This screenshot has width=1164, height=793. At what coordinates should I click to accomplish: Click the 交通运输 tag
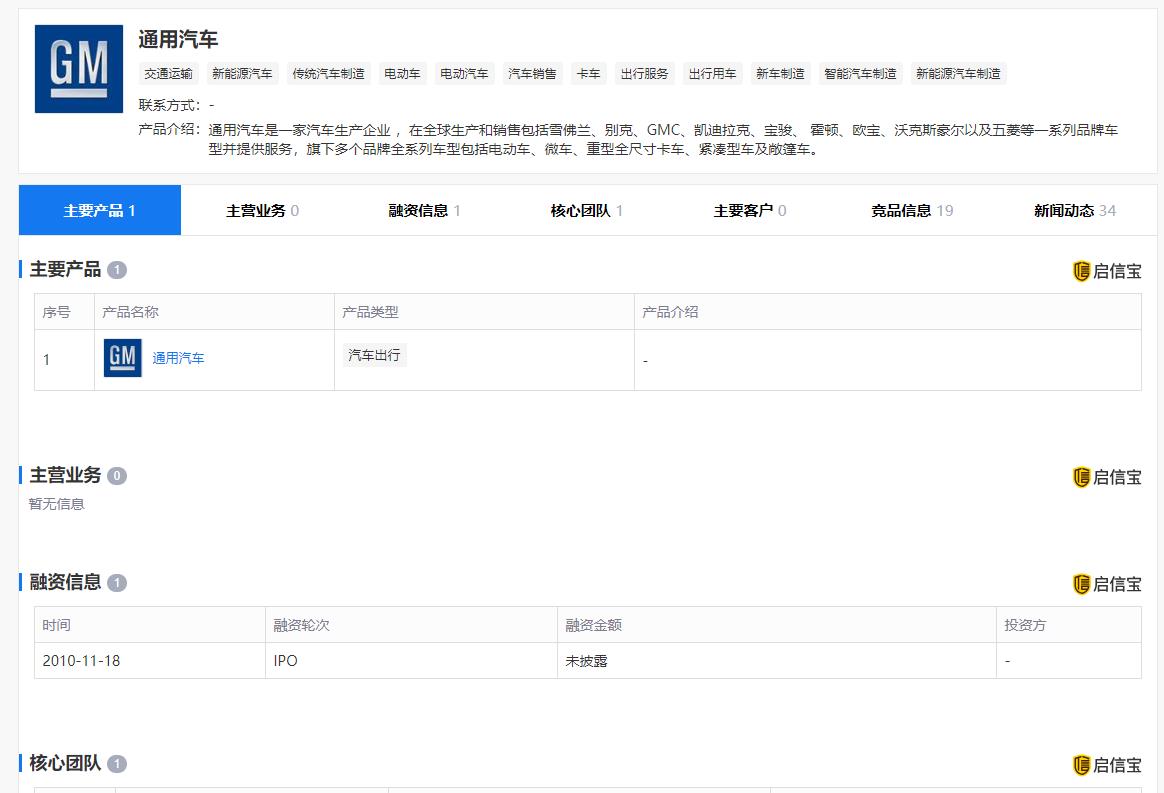tap(169, 74)
